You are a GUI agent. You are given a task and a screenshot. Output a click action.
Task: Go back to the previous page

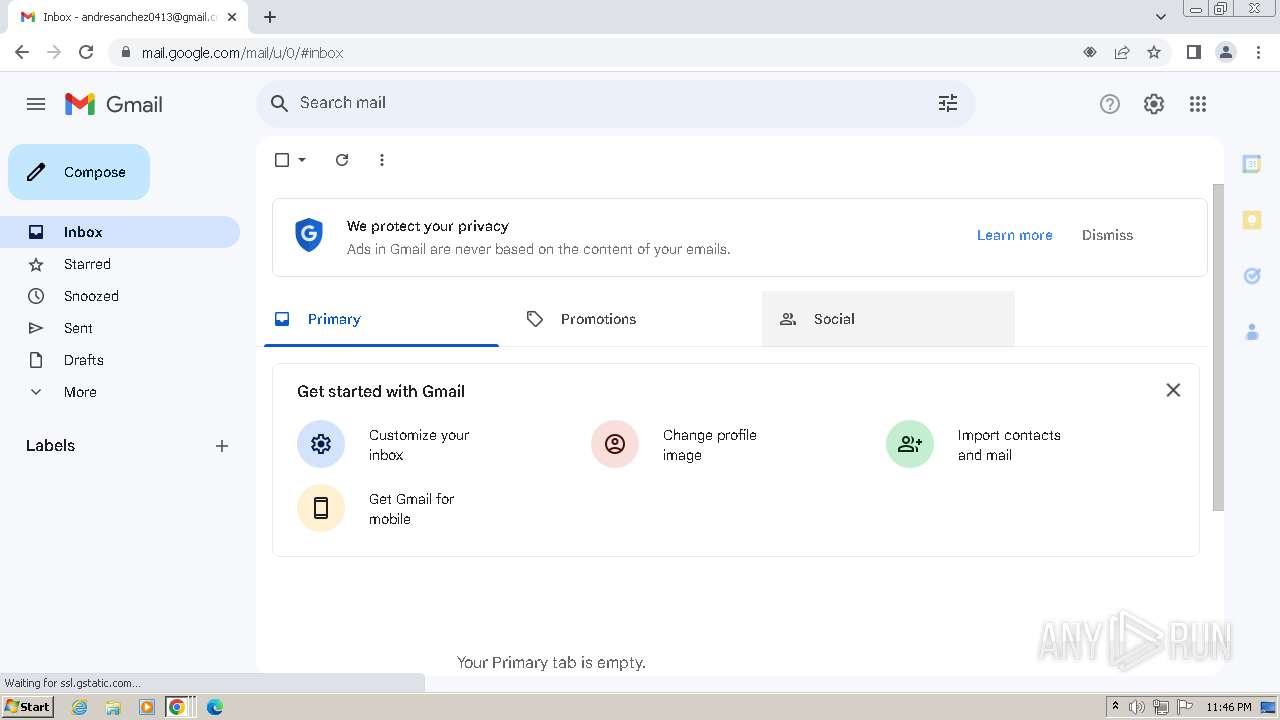(22, 52)
